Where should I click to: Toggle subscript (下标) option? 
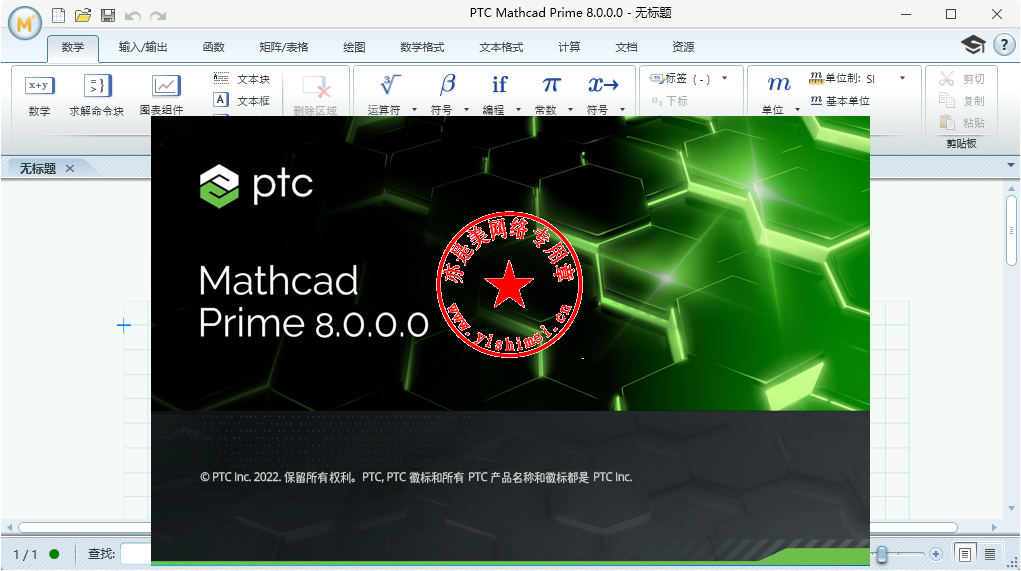click(669, 101)
